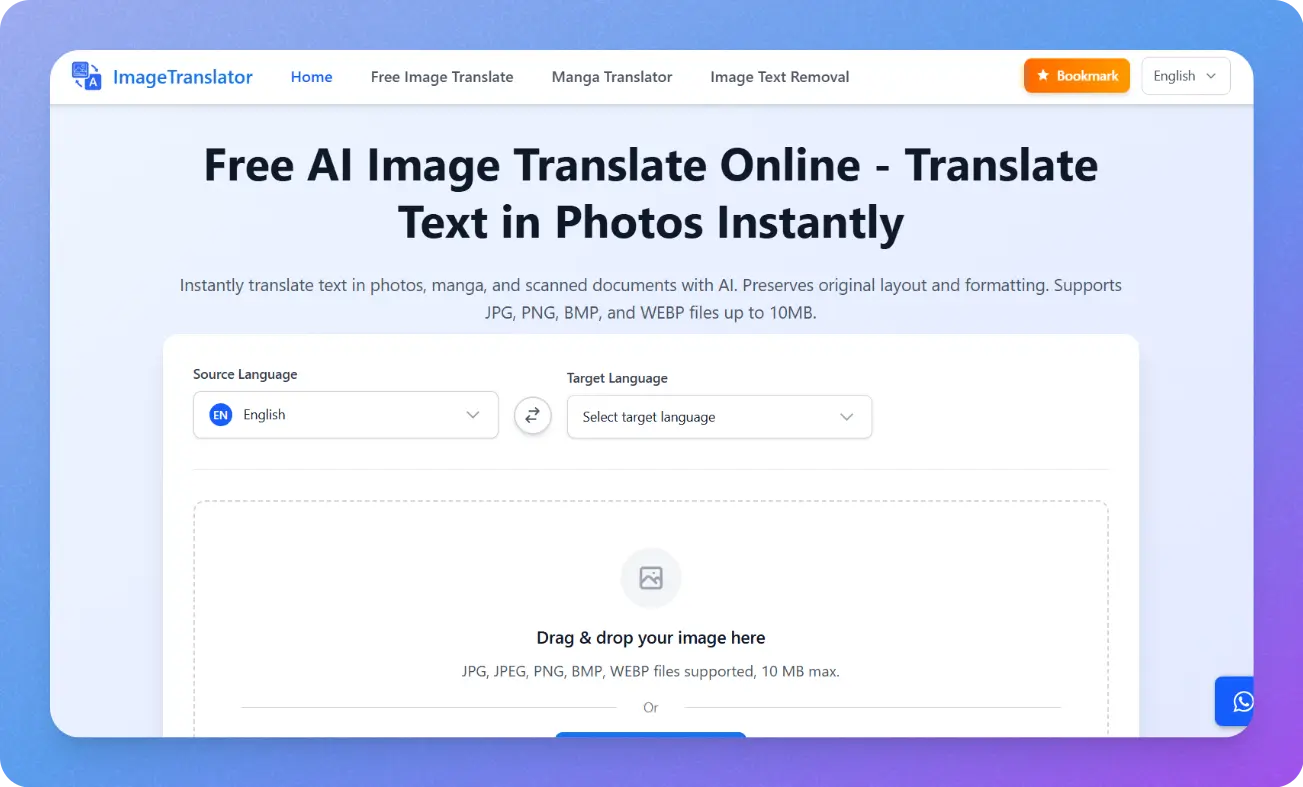Click the star icon on Bookmark

pos(1043,76)
